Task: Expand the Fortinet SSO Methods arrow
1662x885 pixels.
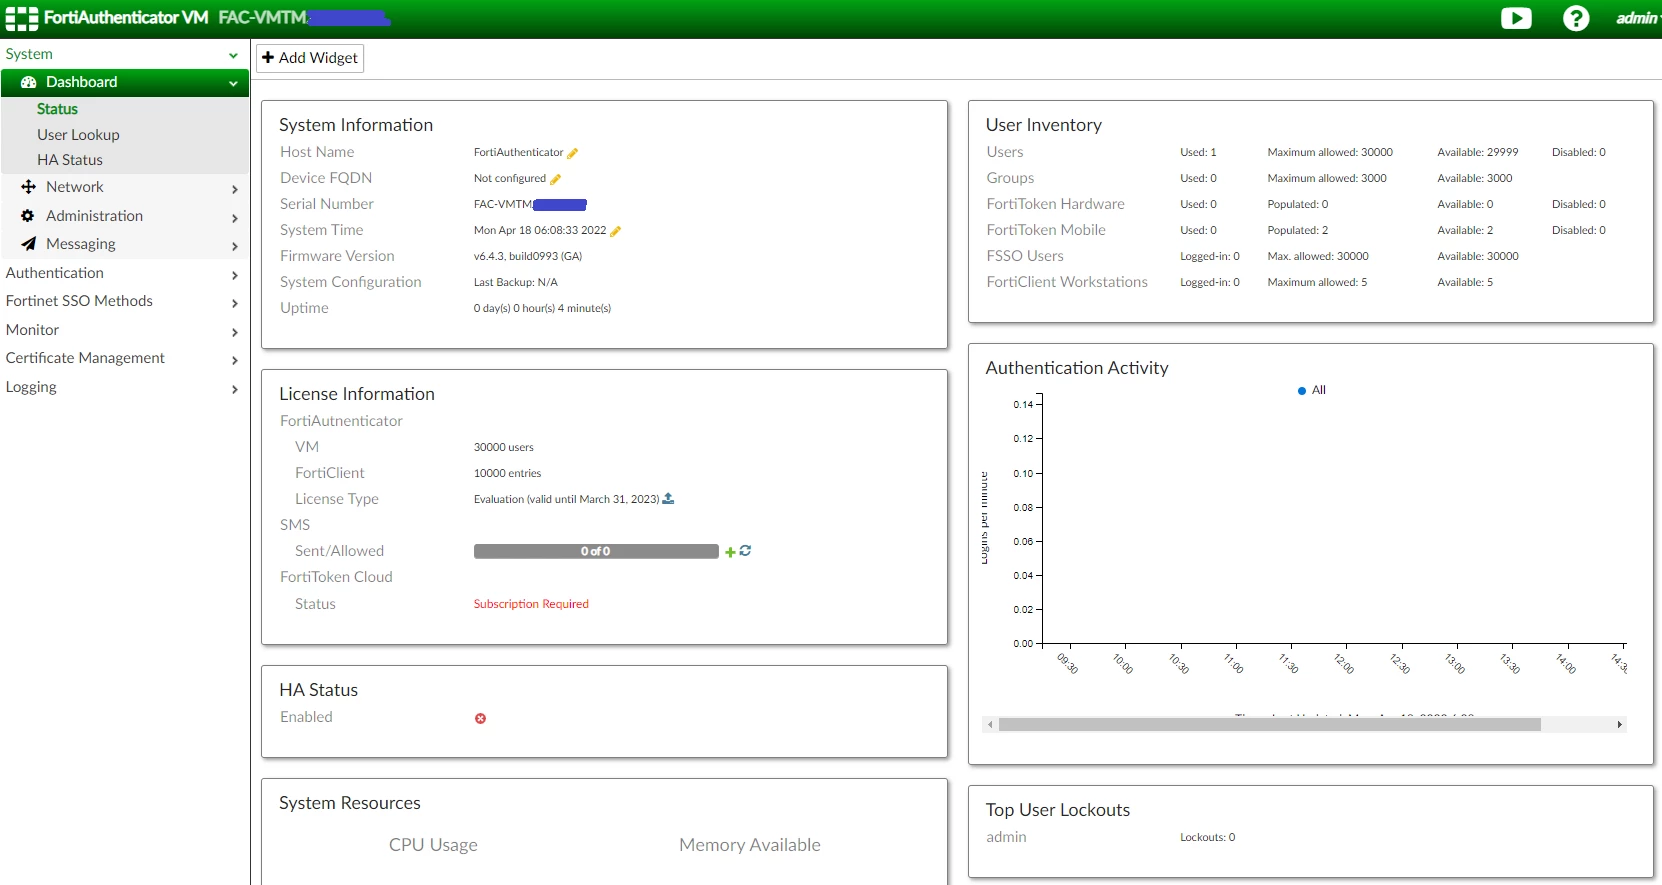Action: pyautogui.click(x=235, y=302)
